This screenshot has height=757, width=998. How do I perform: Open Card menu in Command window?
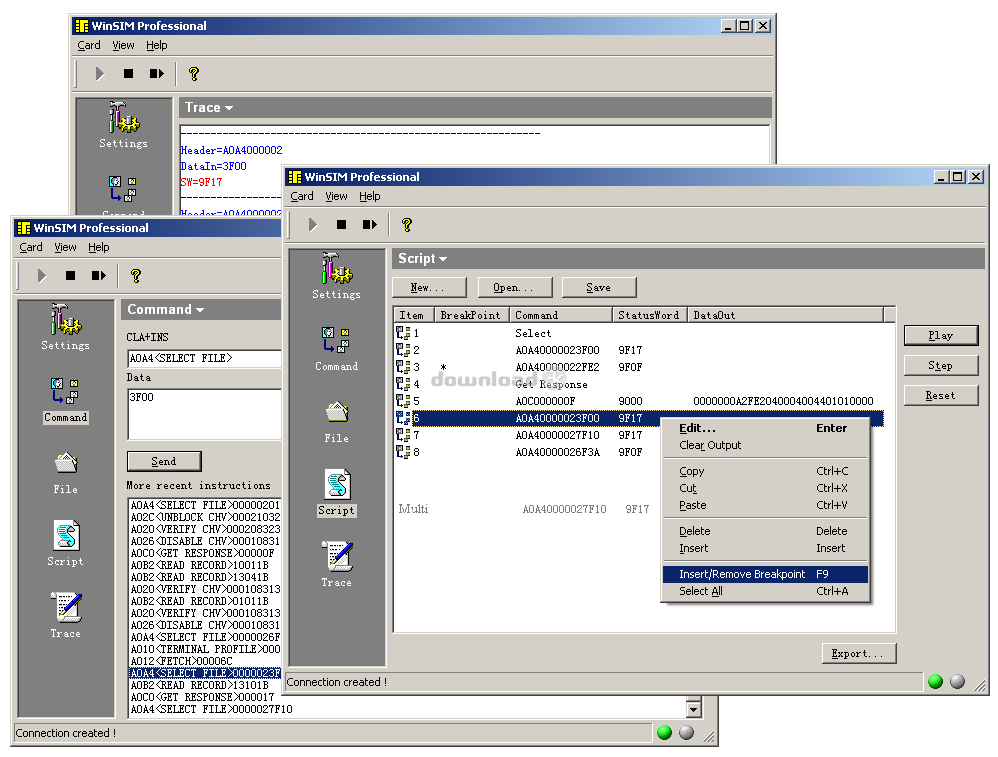[31, 247]
